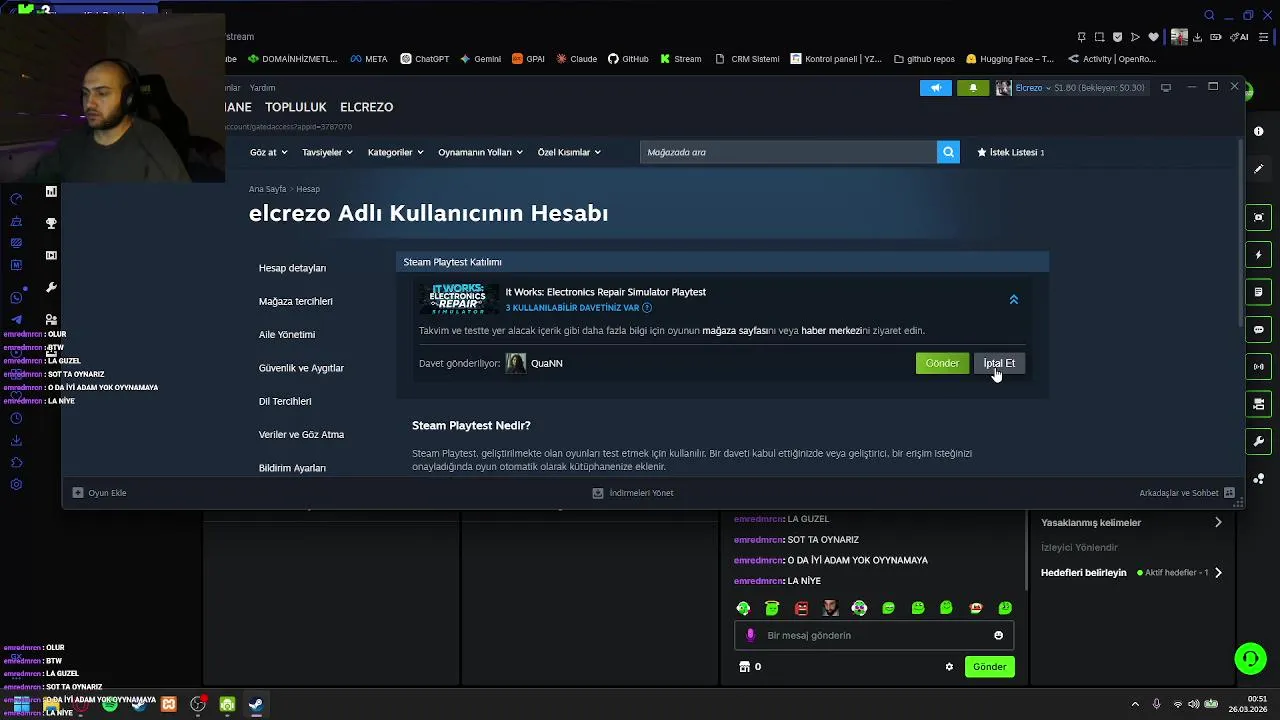Click İptal Et button
This screenshot has height=720, width=1280.
pyautogui.click(x=999, y=363)
